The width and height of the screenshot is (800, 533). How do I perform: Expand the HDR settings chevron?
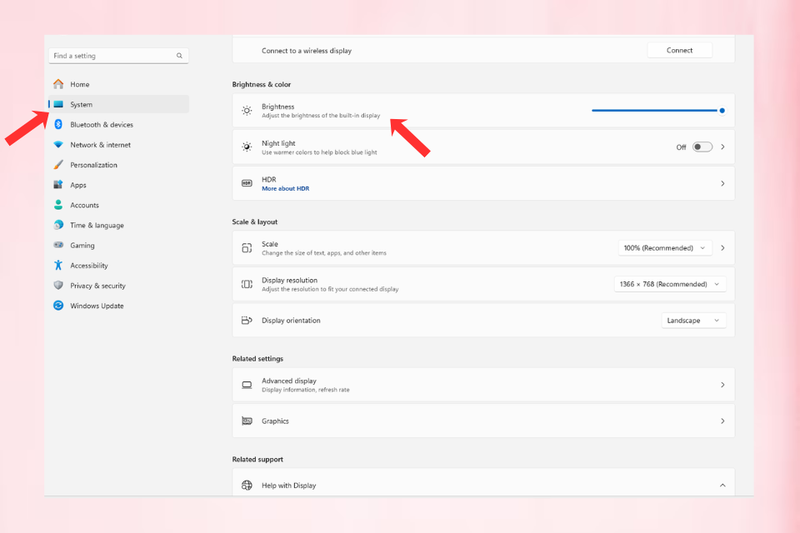722,184
